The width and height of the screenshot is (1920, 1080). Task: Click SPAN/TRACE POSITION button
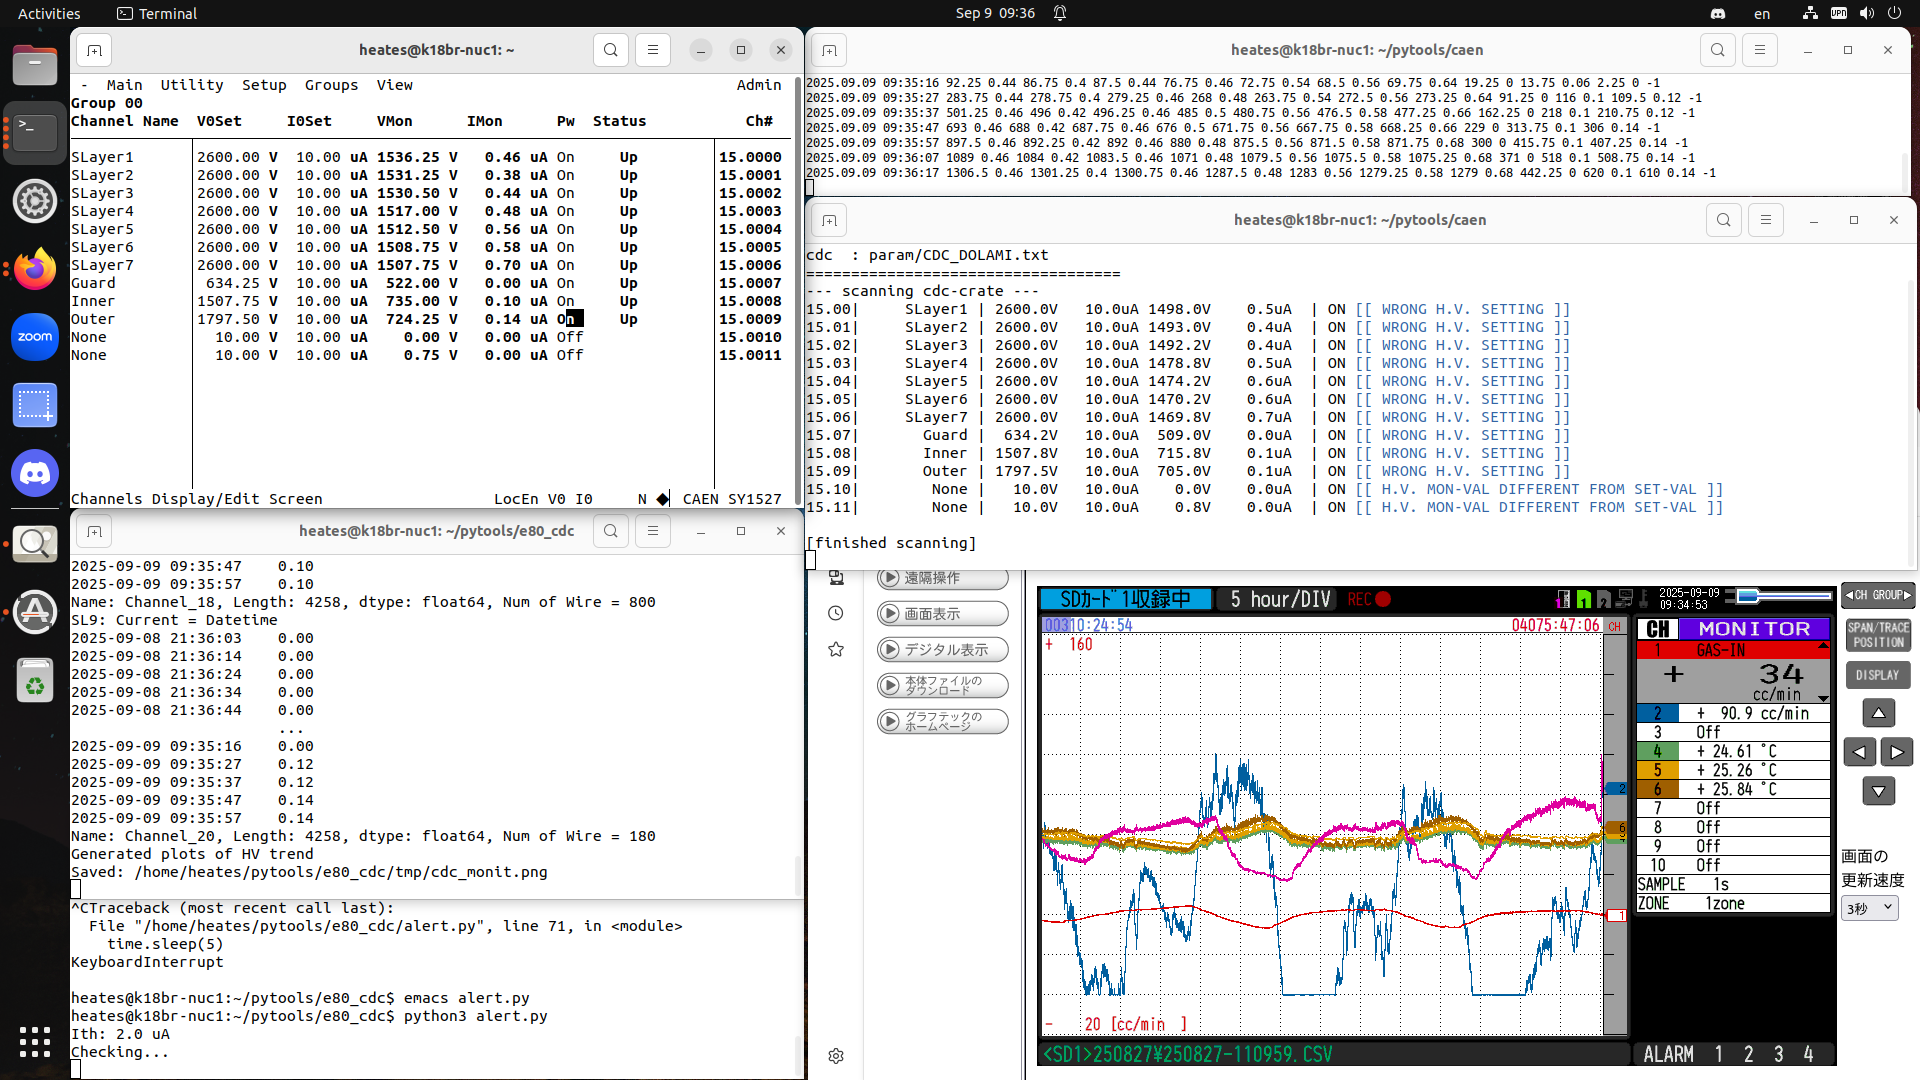[1878, 635]
